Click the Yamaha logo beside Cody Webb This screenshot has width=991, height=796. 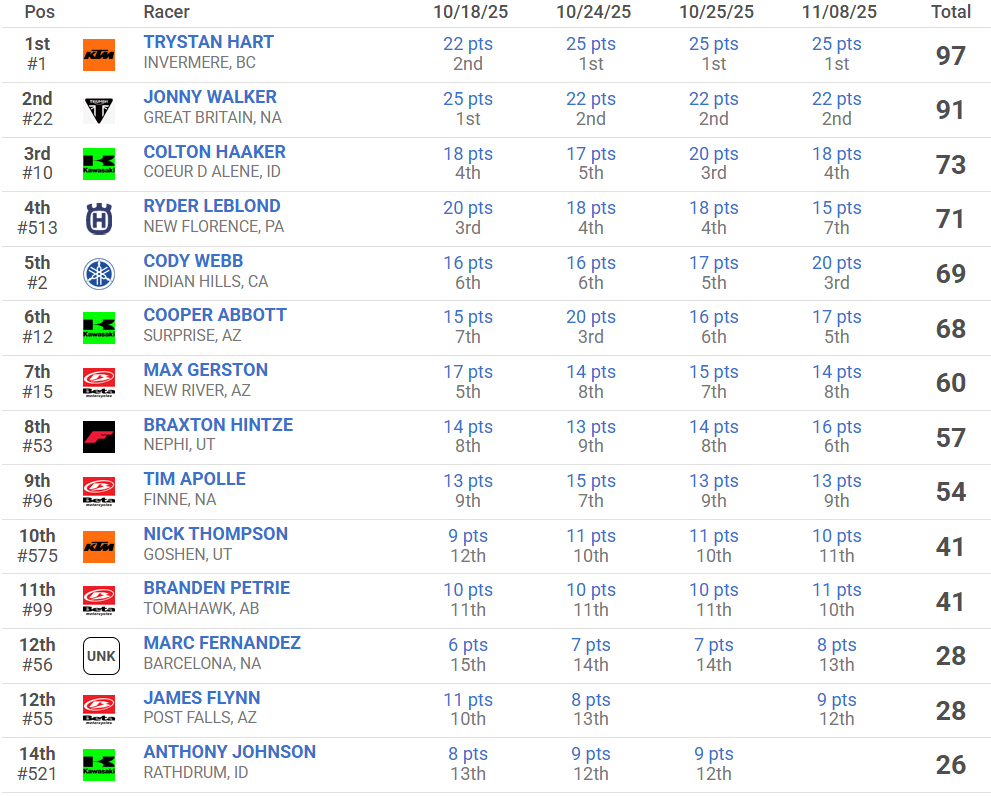pyautogui.click(x=99, y=273)
